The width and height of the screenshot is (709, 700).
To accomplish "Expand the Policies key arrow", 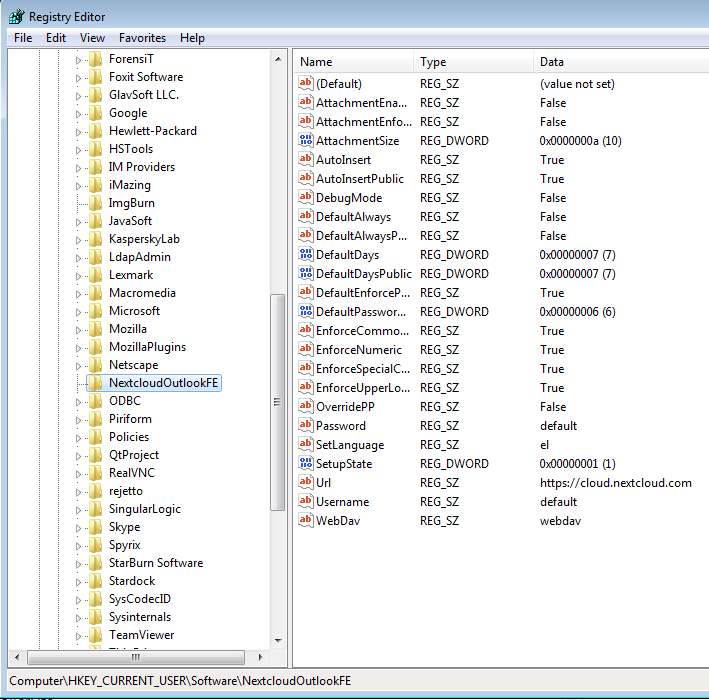I will pyautogui.click(x=79, y=437).
